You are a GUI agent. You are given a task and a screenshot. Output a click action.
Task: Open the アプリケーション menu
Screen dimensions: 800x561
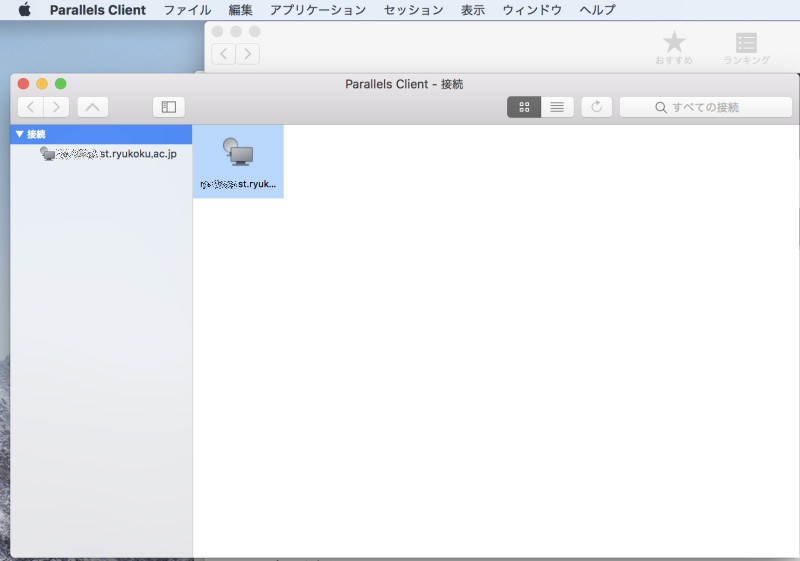[x=318, y=10]
